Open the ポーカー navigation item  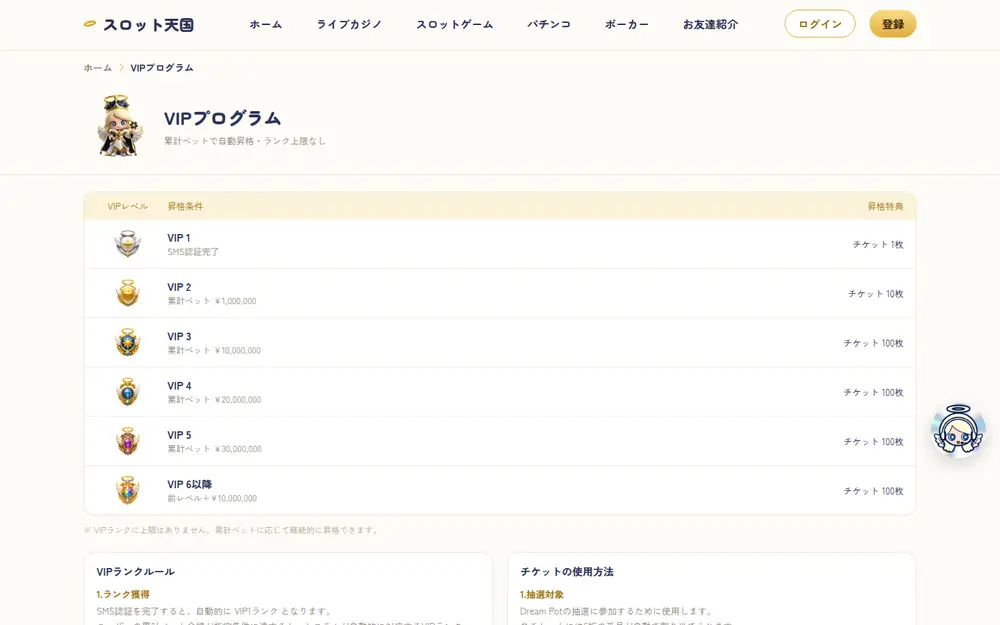(x=627, y=24)
